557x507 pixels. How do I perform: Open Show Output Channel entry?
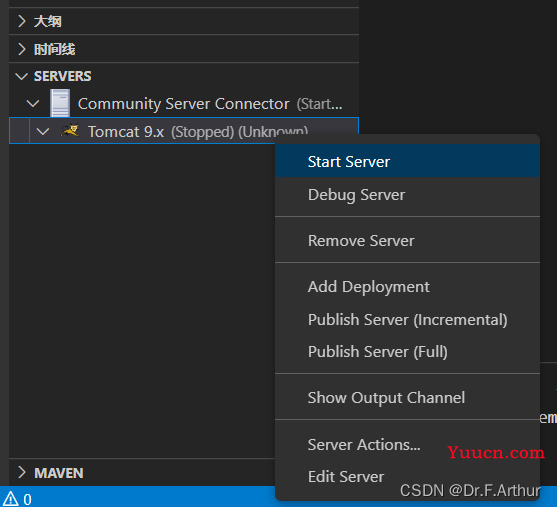[x=407, y=398]
